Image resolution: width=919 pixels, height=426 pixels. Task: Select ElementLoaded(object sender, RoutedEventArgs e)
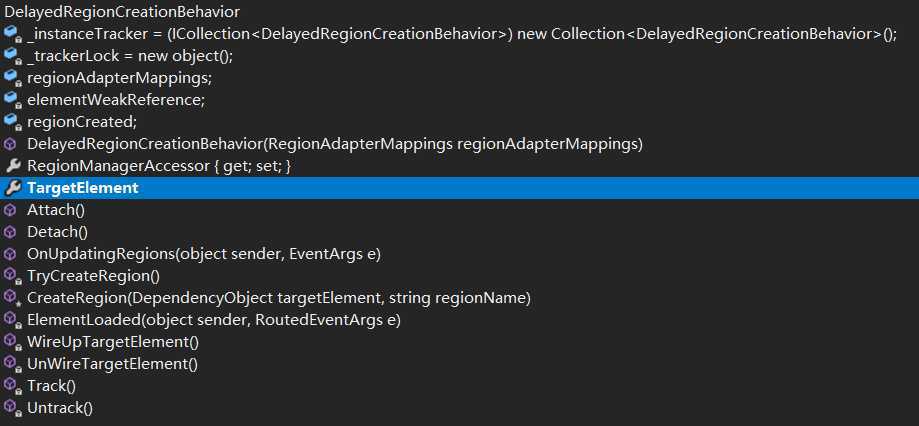pyautogui.click(x=214, y=320)
